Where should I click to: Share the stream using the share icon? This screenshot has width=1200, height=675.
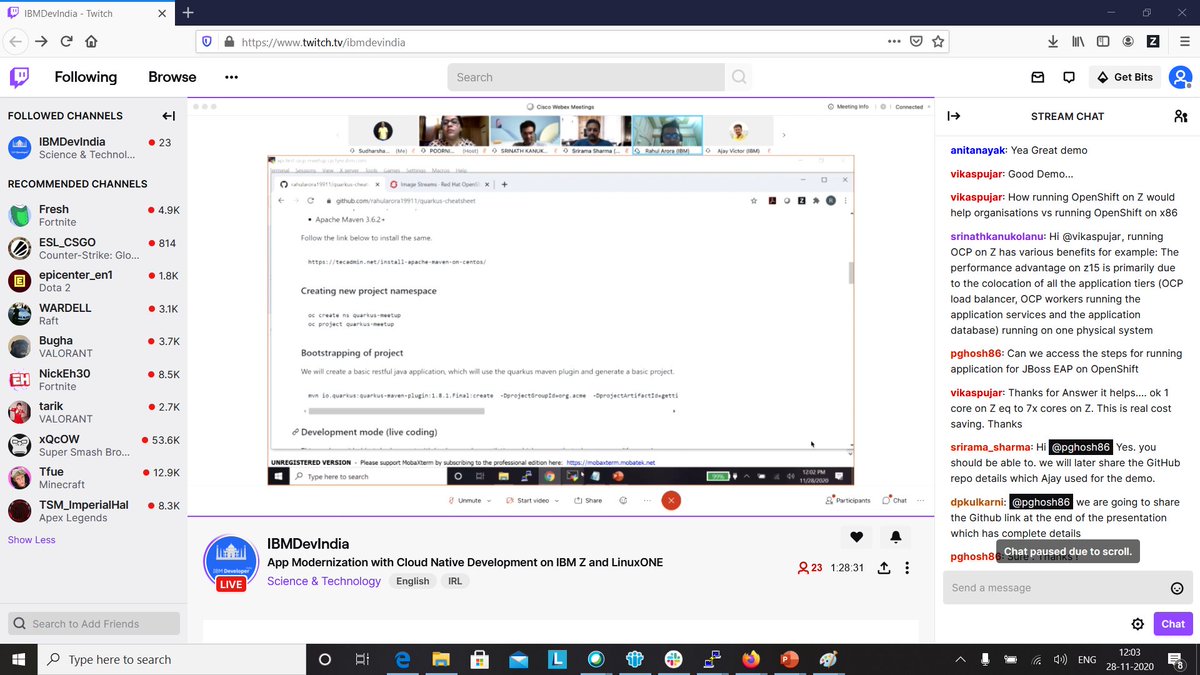point(884,568)
